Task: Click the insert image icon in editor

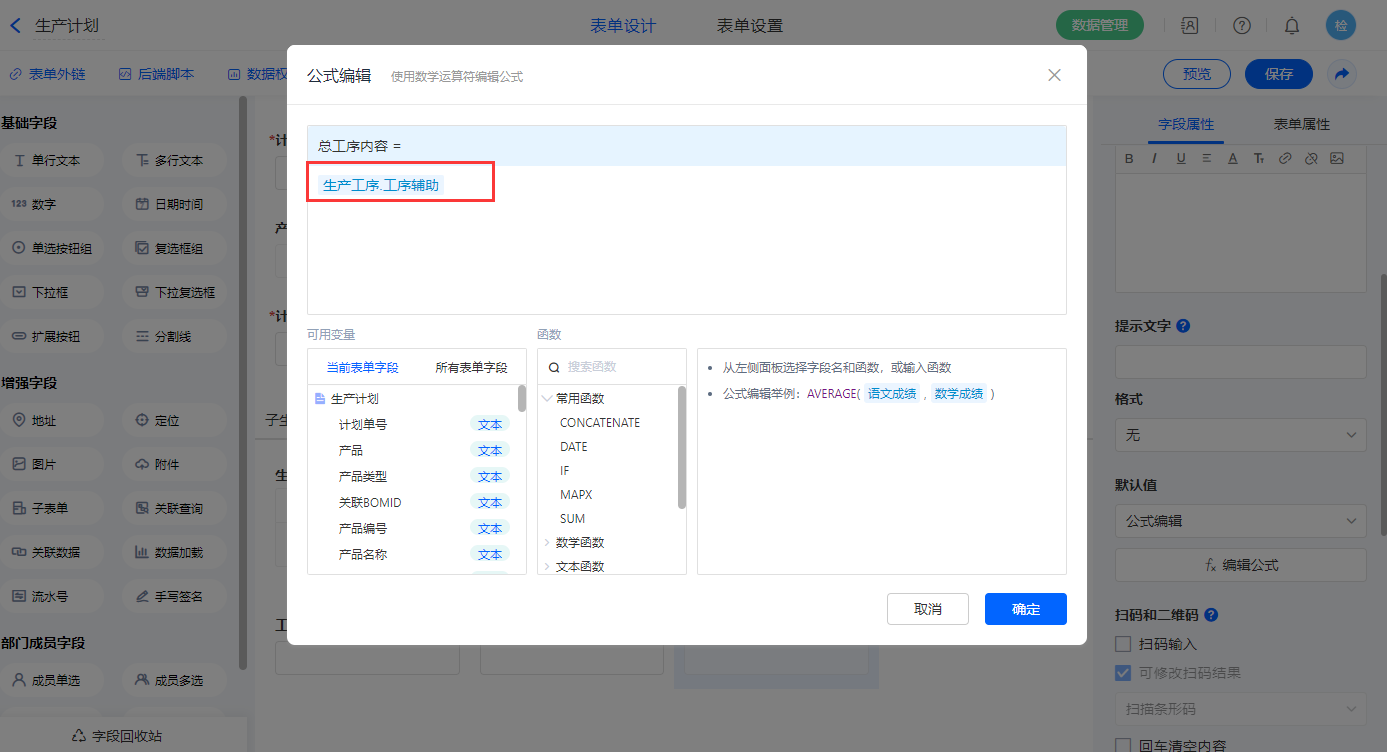Action: (x=1337, y=158)
